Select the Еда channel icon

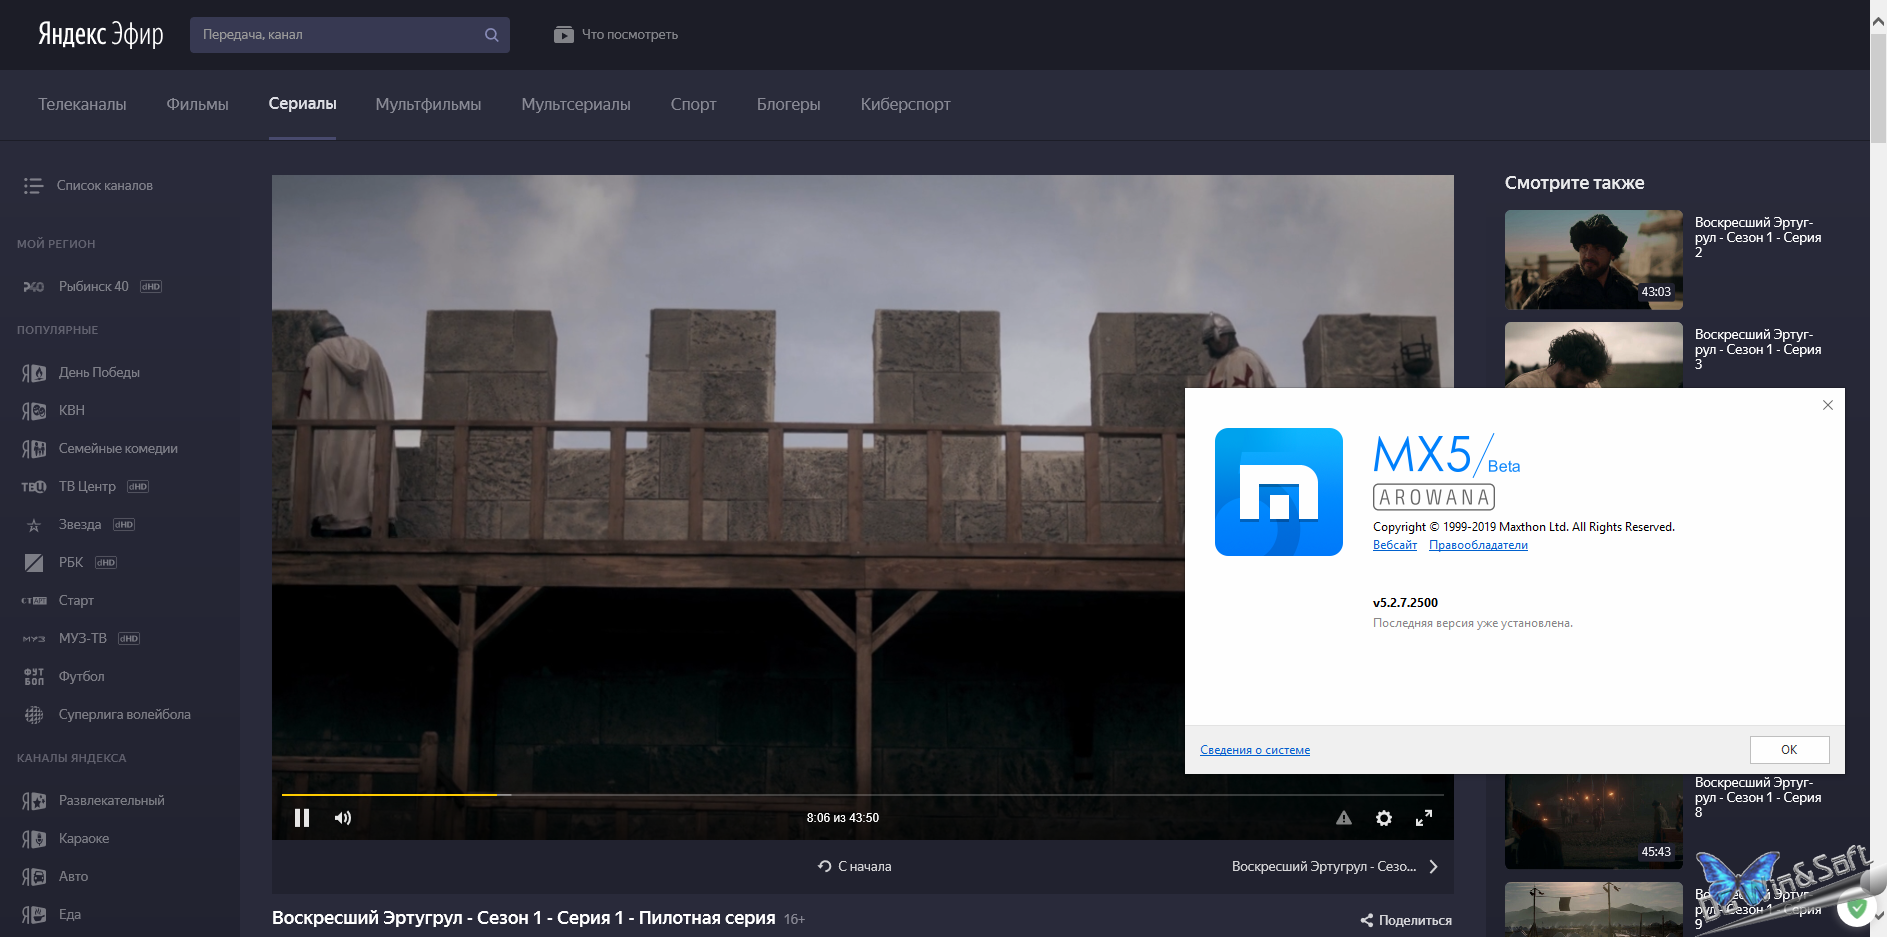pos(34,915)
